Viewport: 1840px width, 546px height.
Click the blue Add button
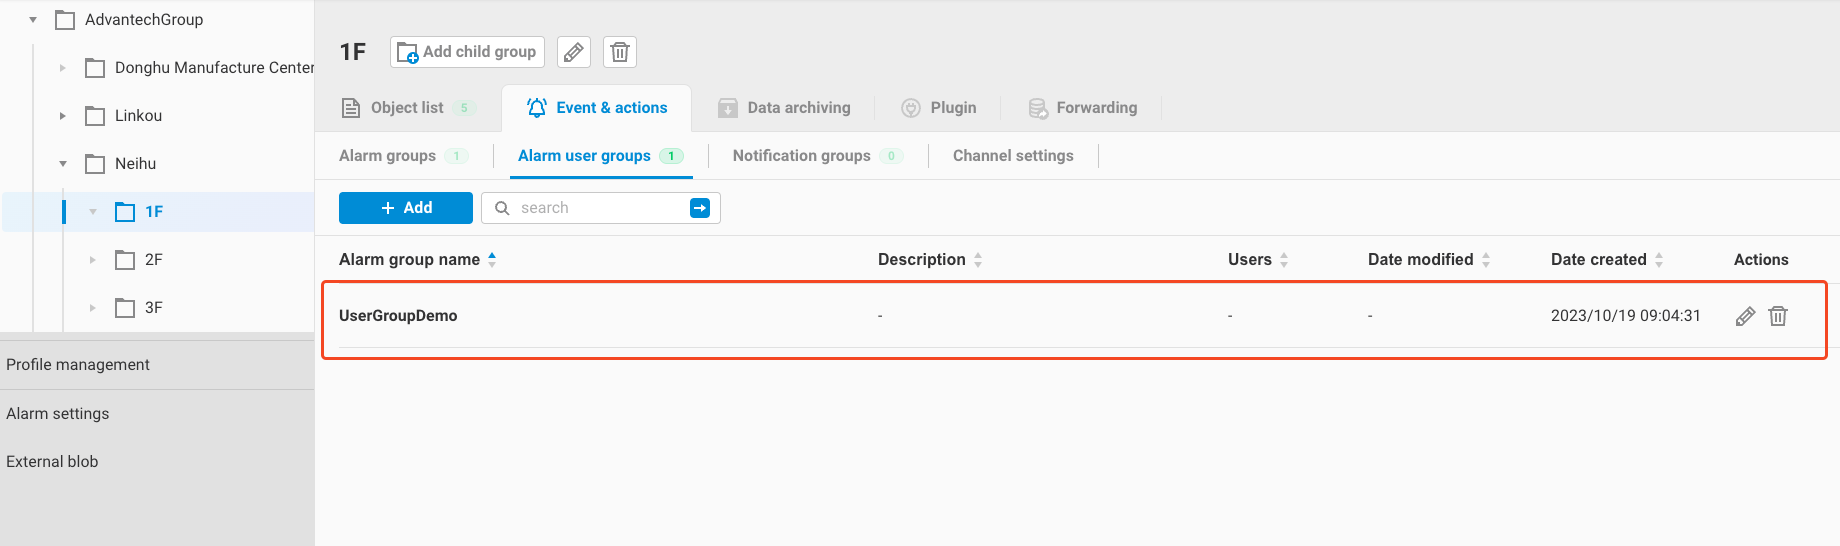[405, 208]
